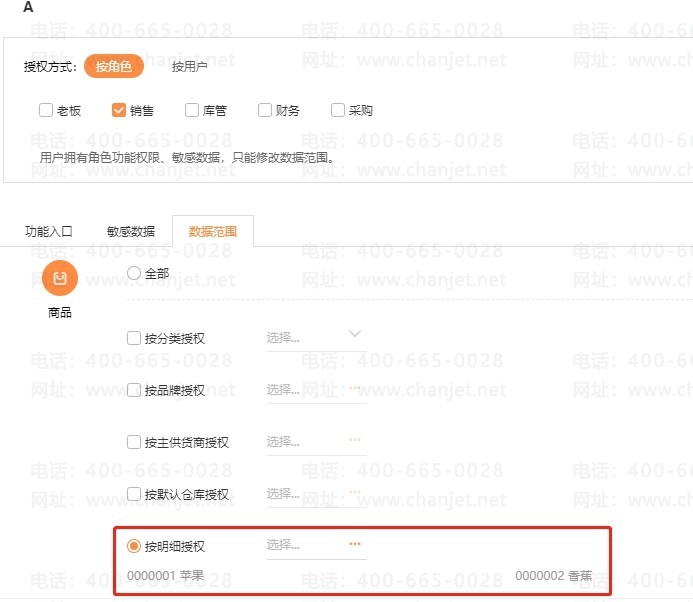Image resolution: width=693 pixels, height=602 pixels.
Task: Open warehouse picker ellipsis for 按默认仓库授权
Action: tap(355, 492)
